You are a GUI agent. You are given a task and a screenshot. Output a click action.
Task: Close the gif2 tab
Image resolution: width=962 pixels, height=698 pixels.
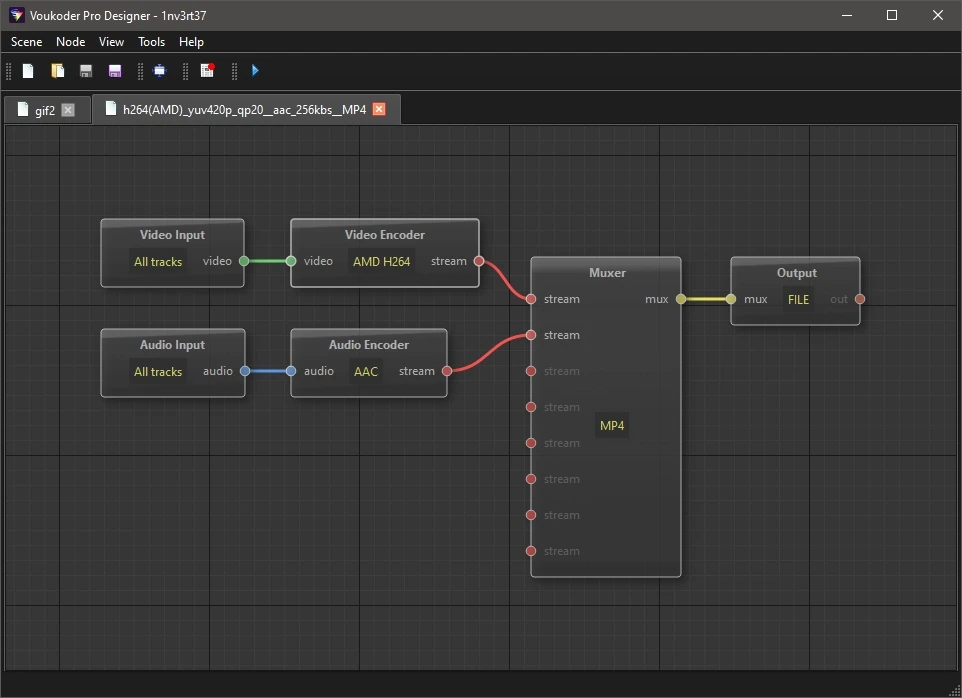pyautogui.click(x=68, y=110)
